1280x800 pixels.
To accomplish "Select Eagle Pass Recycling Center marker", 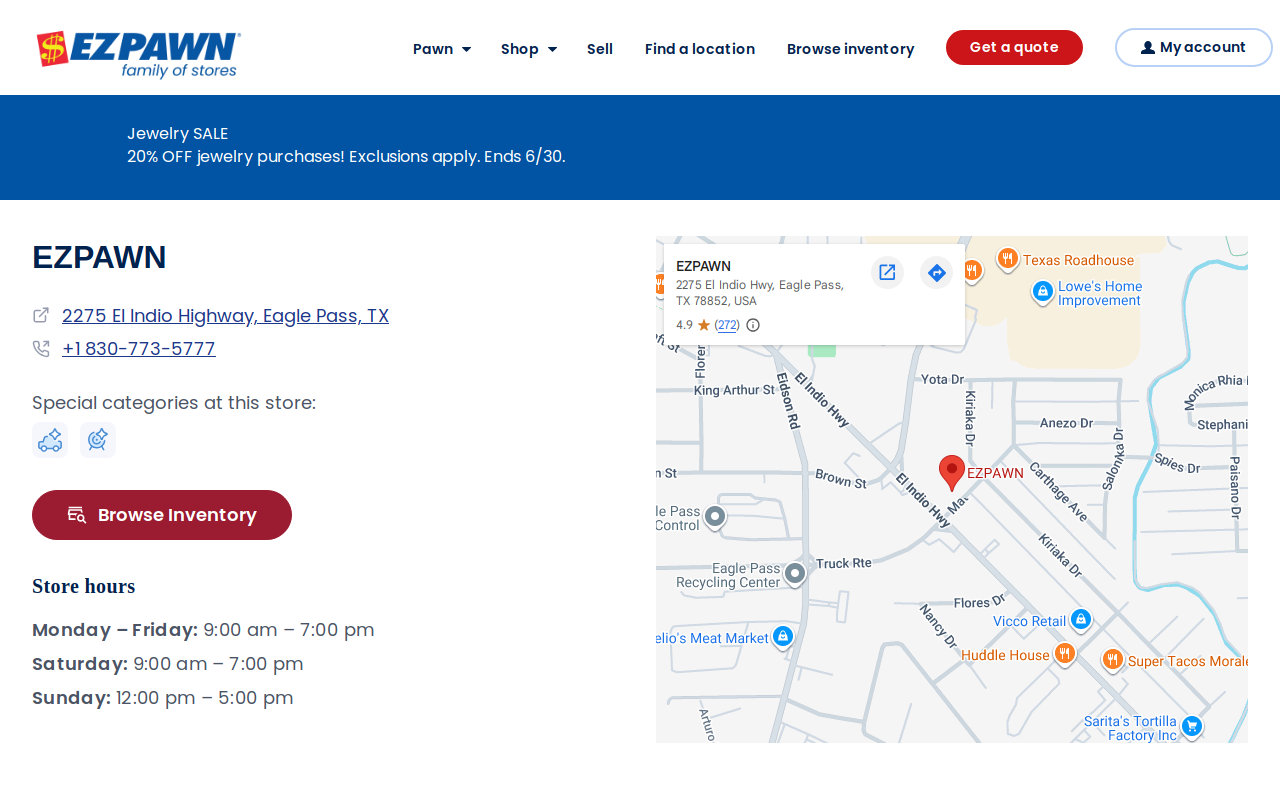I will [x=795, y=574].
